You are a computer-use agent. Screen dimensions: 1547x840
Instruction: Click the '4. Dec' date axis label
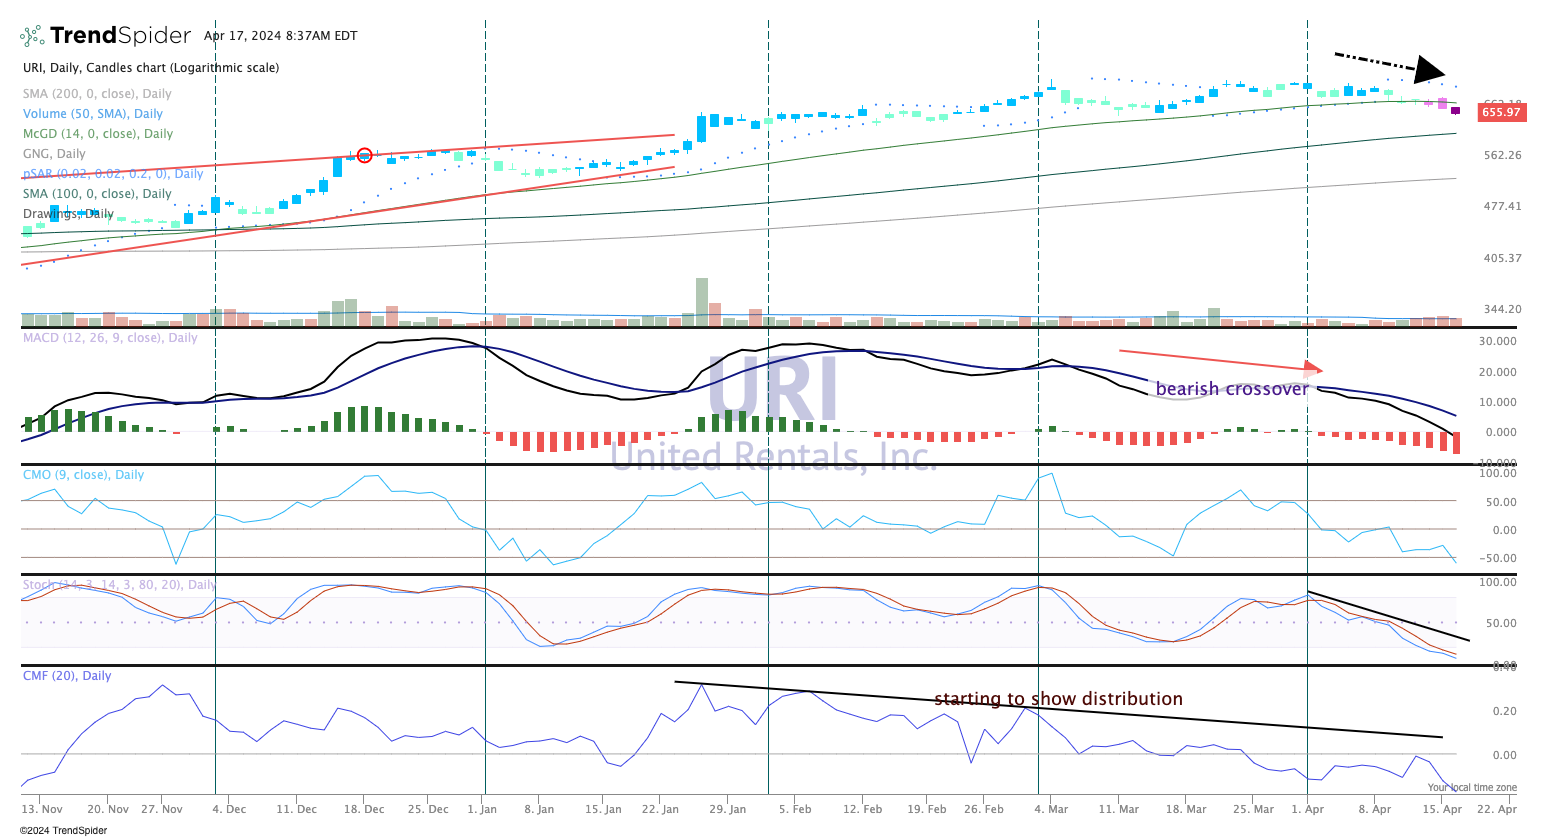(229, 809)
